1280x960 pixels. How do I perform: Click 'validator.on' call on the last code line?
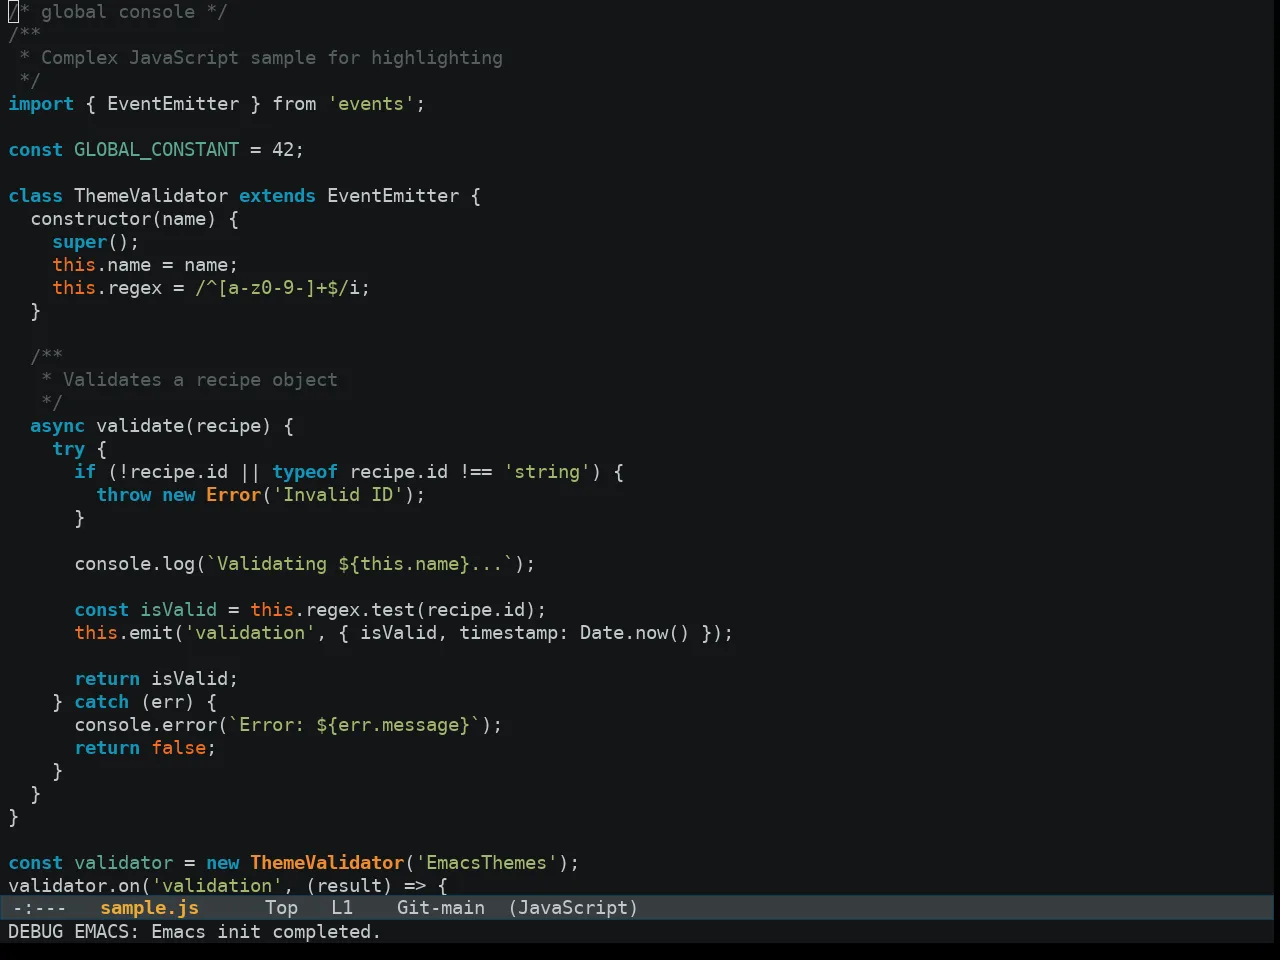74,886
